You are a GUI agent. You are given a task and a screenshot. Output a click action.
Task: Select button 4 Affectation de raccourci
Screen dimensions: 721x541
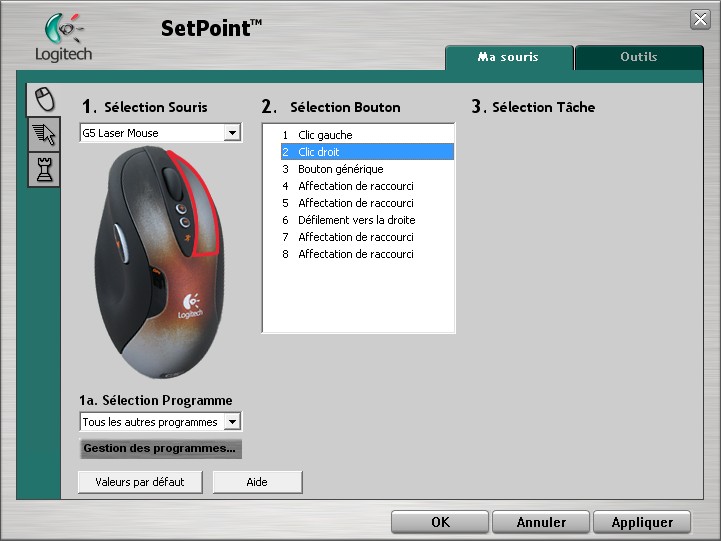coord(367,186)
